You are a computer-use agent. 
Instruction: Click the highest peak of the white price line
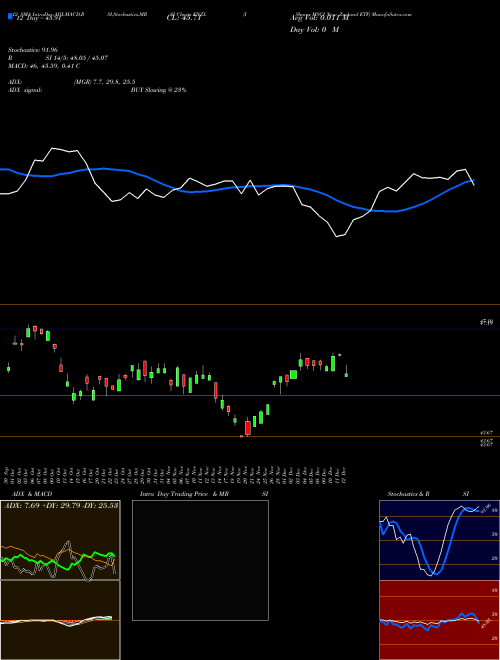53,148
